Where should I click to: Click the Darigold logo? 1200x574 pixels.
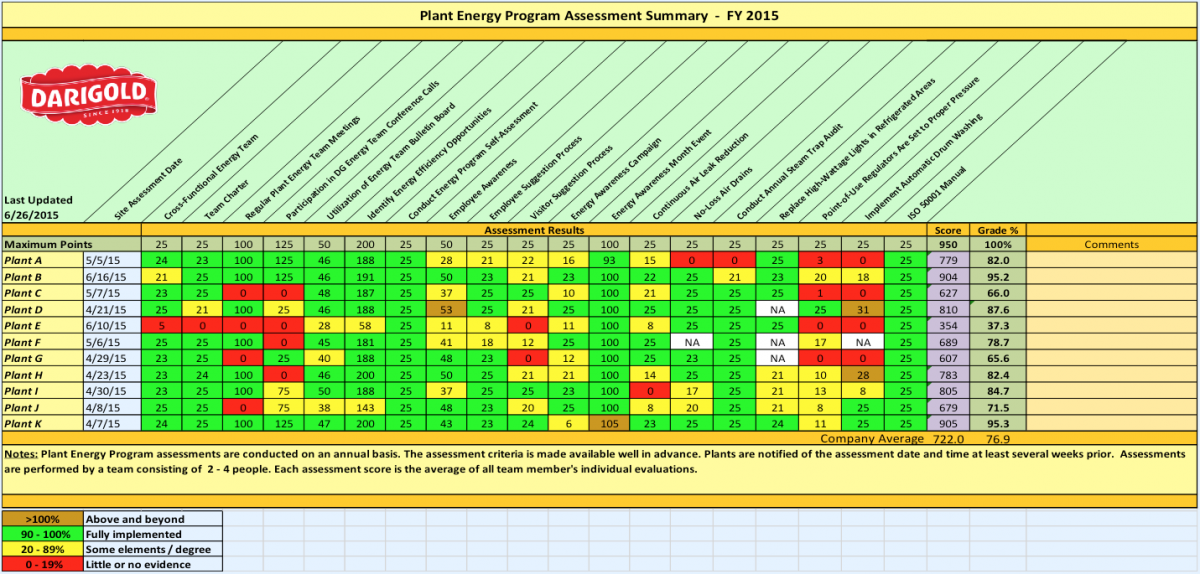click(89, 96)
